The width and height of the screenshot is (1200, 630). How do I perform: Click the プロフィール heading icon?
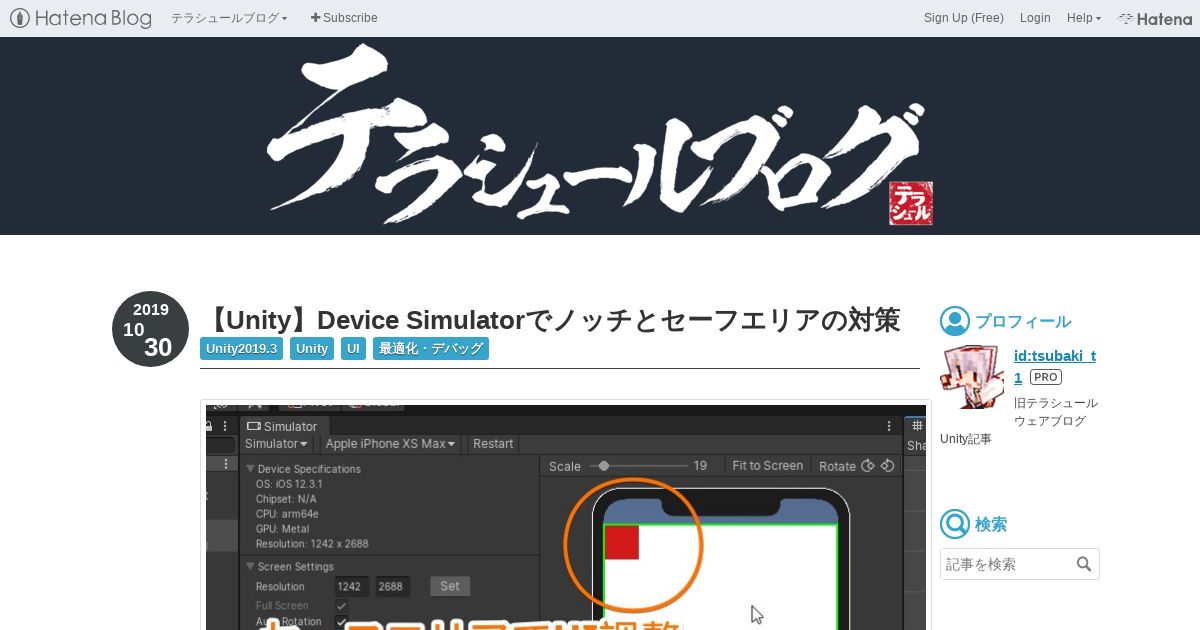click(955, 321)
